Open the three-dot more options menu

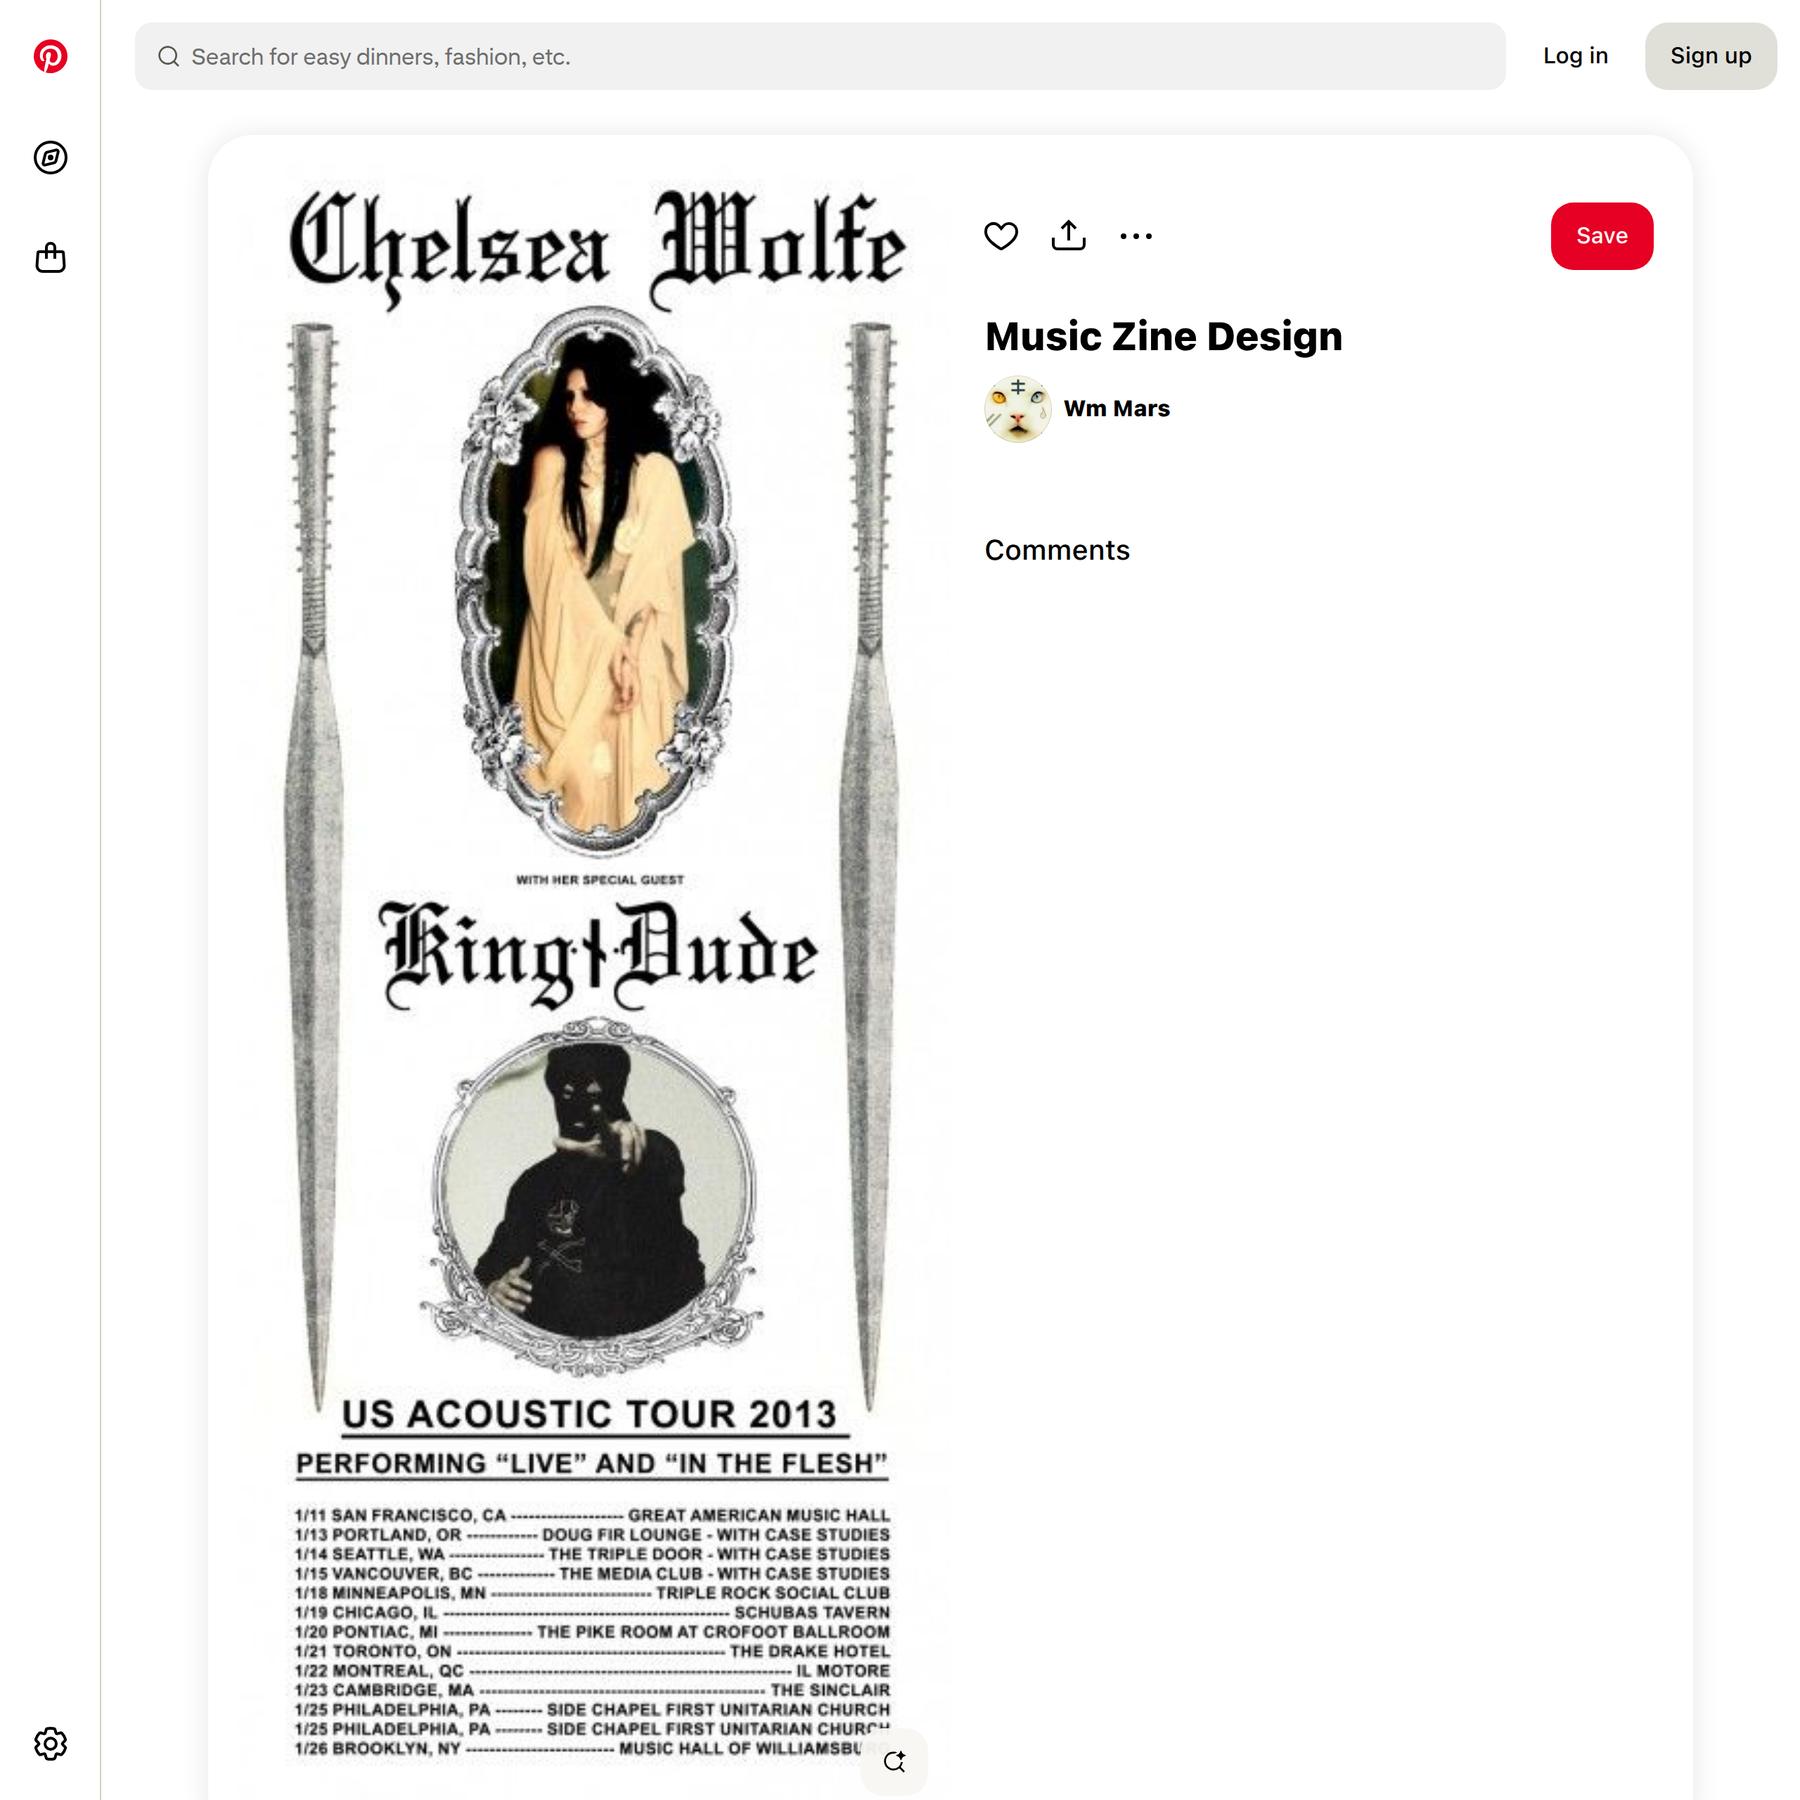pyautogui.click(x=1136, y=236)
